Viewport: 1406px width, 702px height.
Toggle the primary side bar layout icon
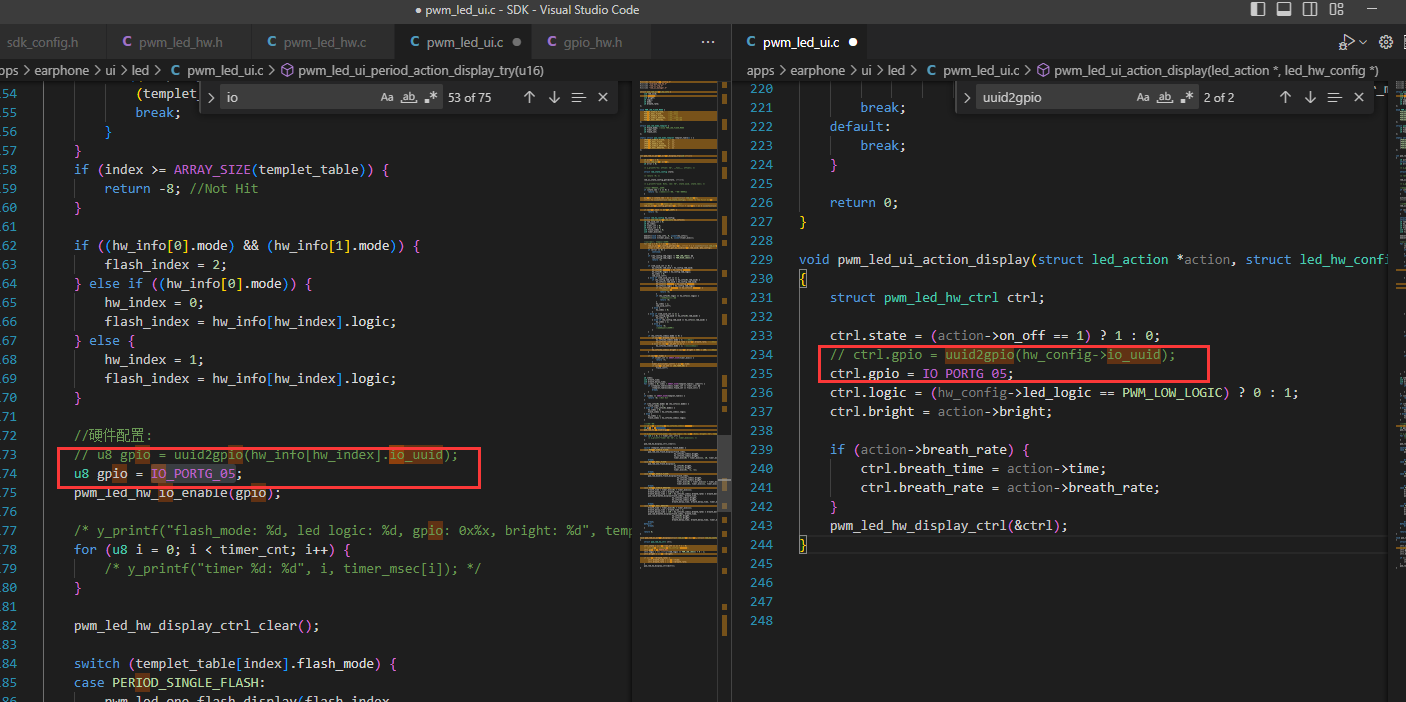1259,10
